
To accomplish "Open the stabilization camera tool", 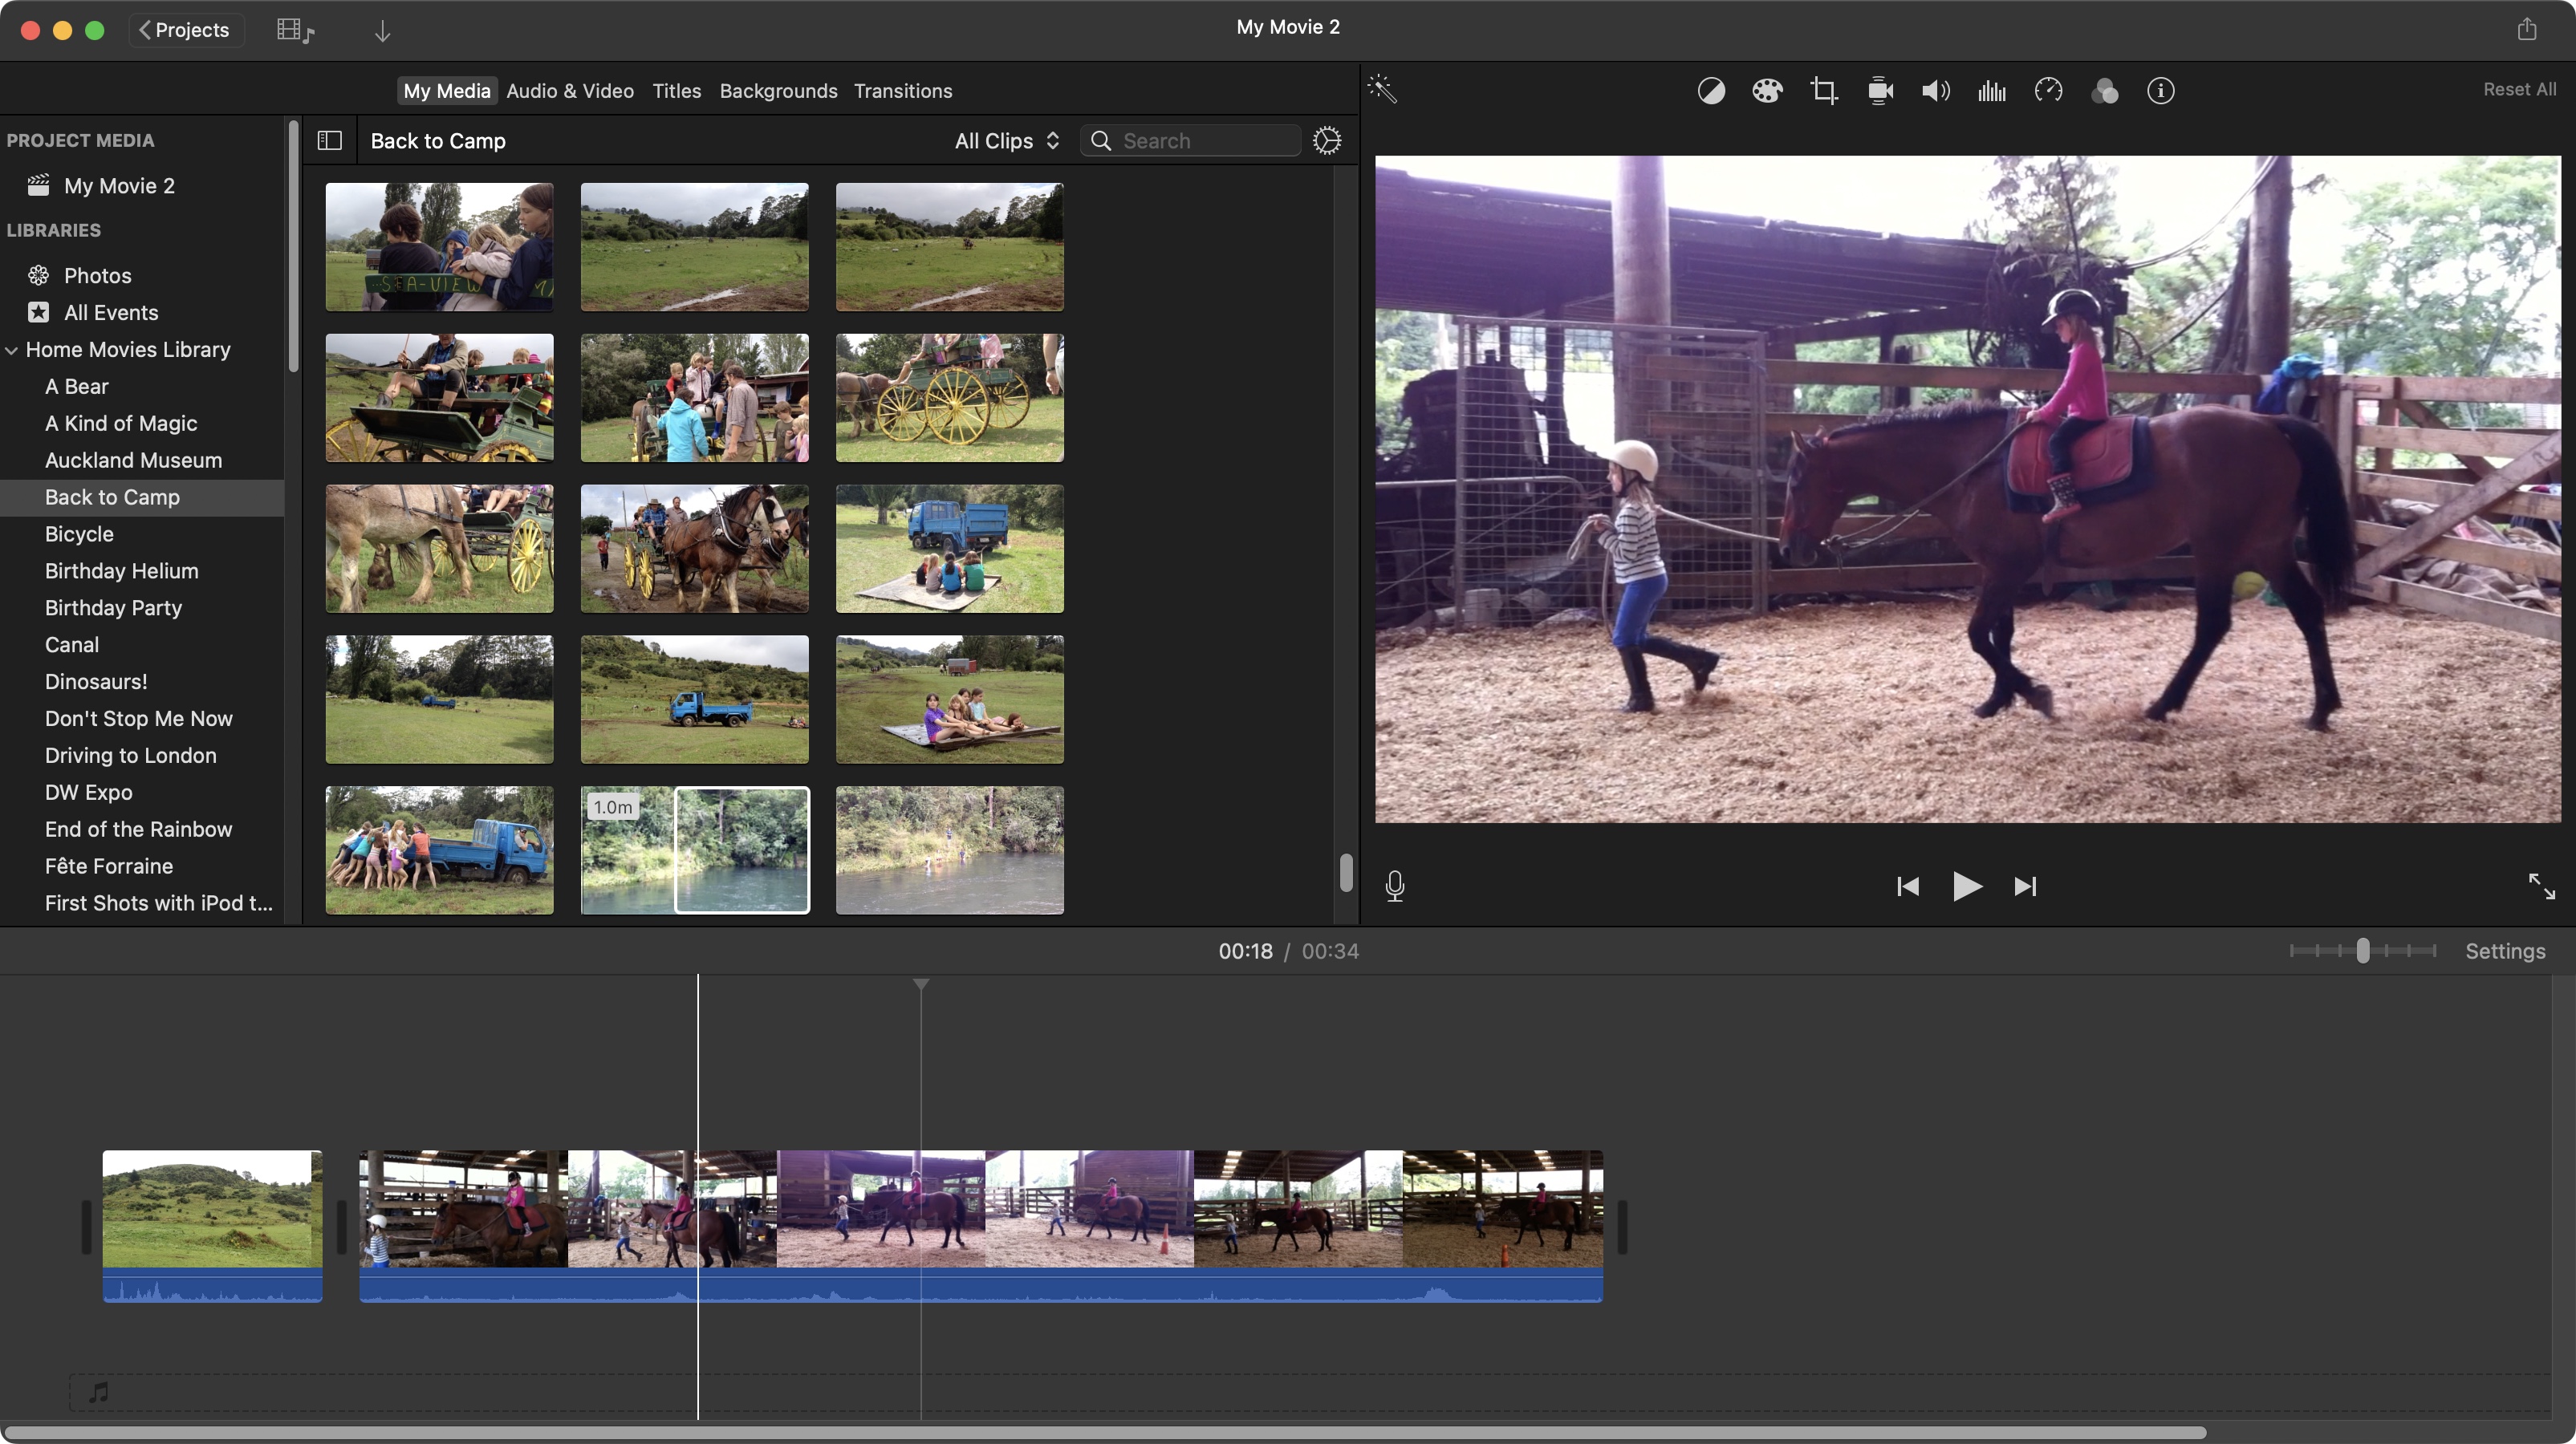I will [x=1880, y=91].
